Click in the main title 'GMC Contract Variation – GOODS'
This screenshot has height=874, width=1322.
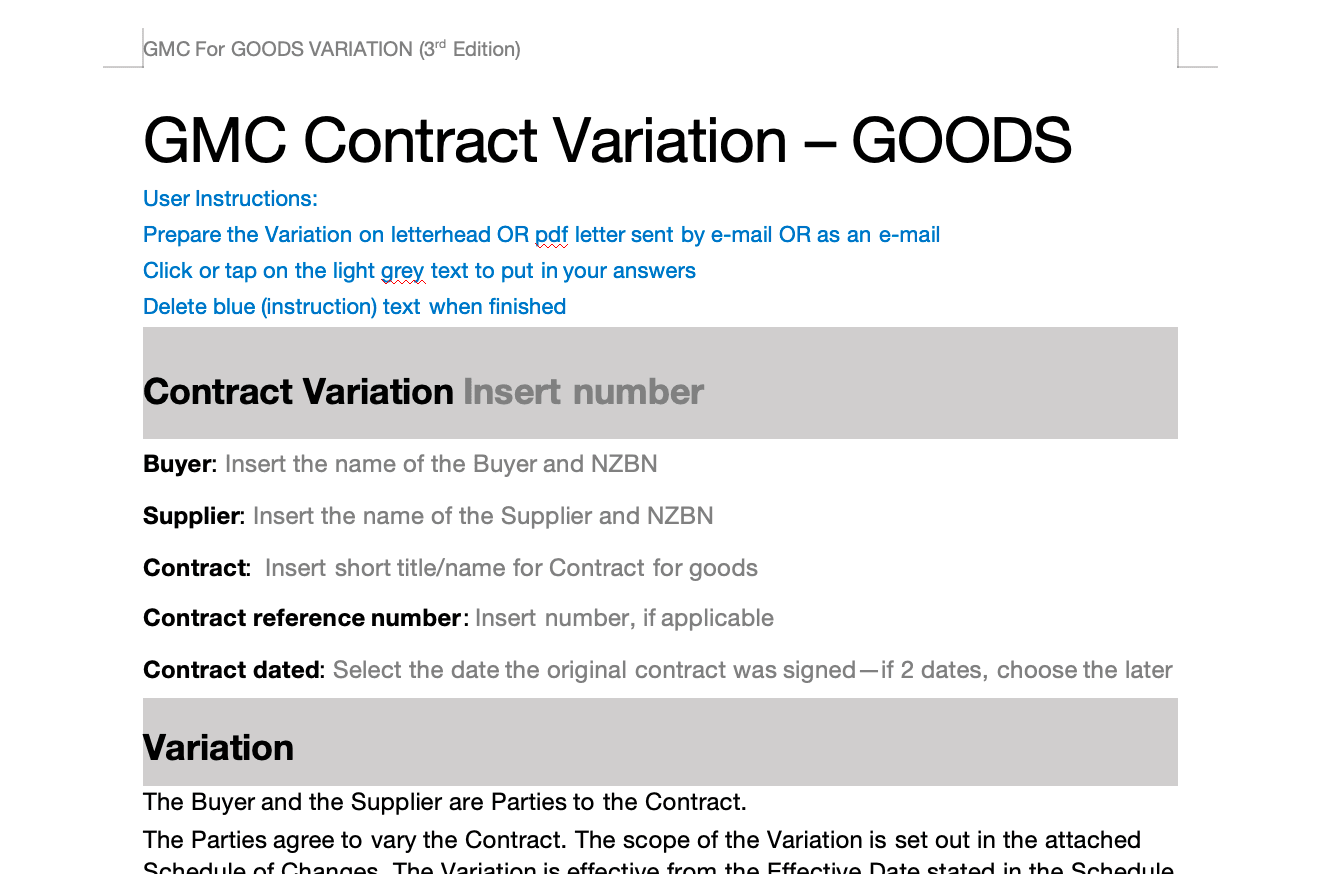point(608,140)
